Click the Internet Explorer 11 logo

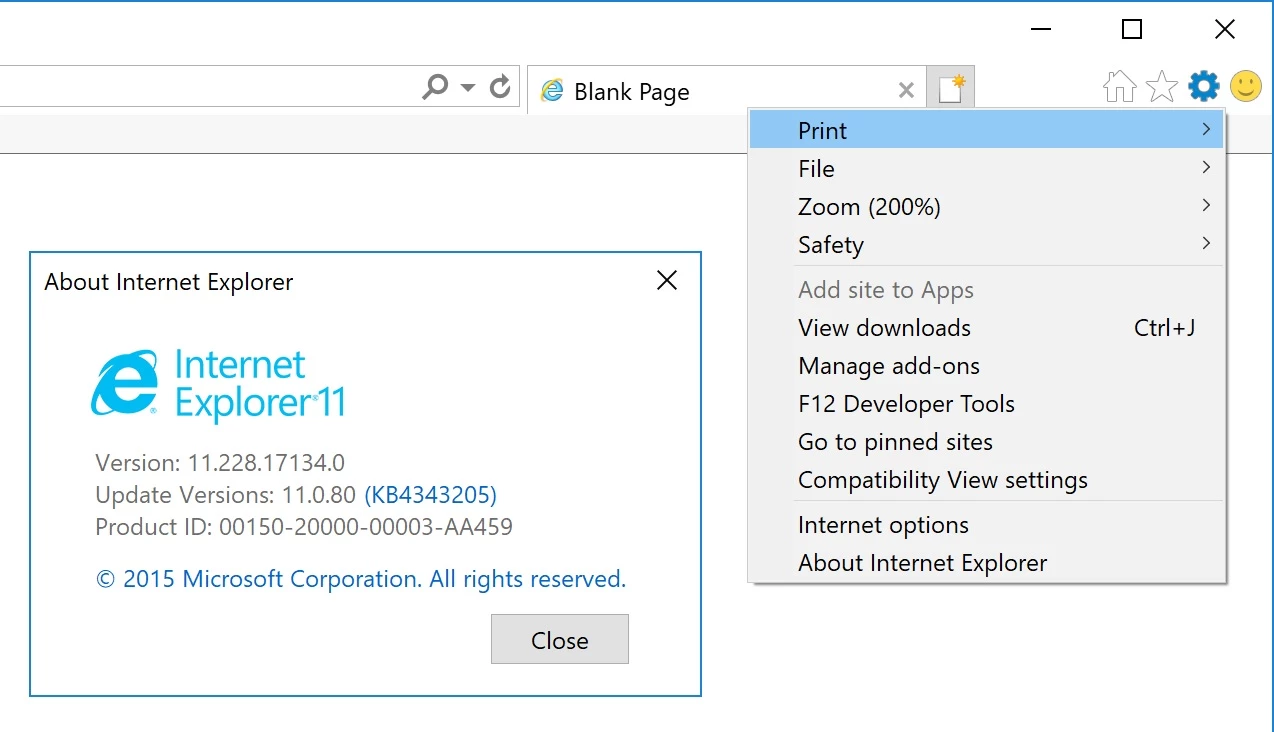[x=218, y=384]
